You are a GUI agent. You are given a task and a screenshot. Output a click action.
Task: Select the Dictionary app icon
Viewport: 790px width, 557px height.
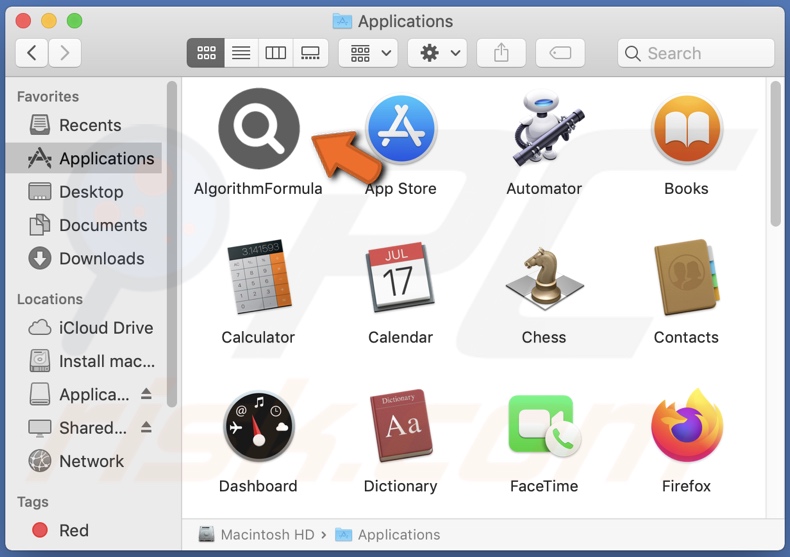pos(401,426)
